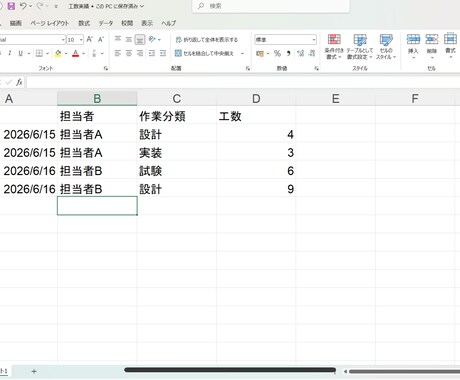Image resolution: width=460 pixels, height=380 pixels.
Task: Bottom-align the cell contents
Action: click(x=140, y=39)
